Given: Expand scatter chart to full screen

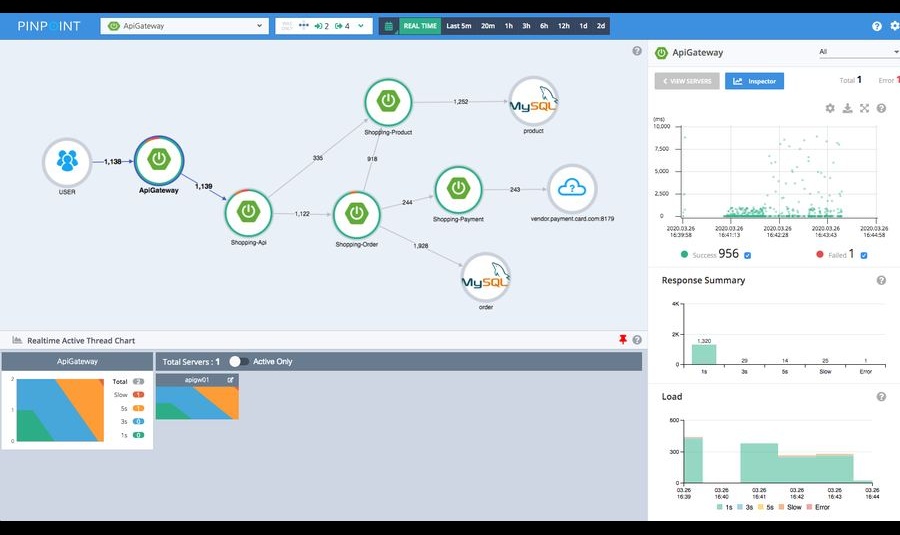Looking at the screenshot, I should click(x=864, y=108).
